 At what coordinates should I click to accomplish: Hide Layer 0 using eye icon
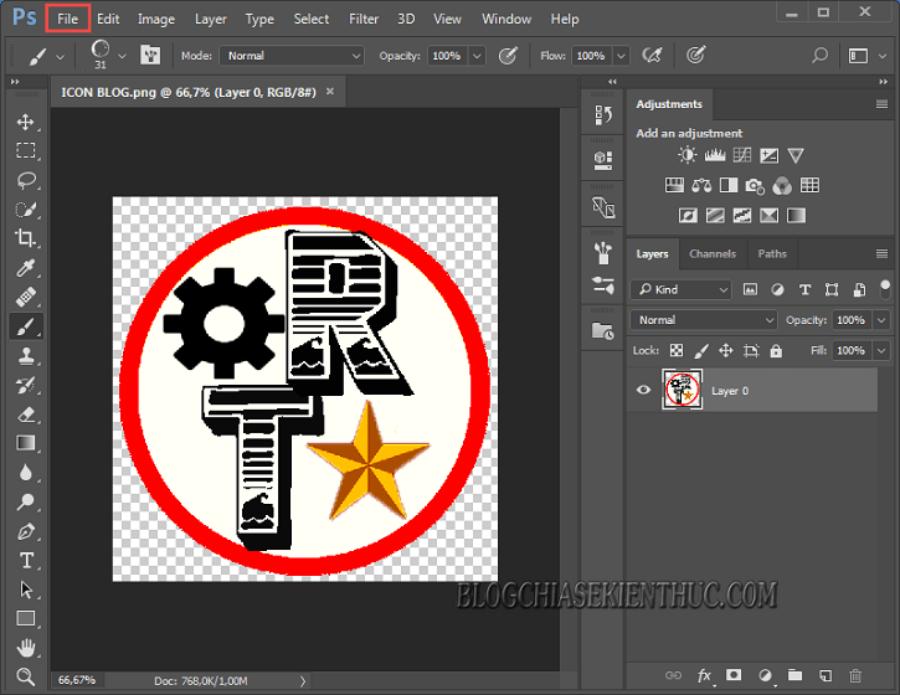pyautogui.click(x=644, y=390)
